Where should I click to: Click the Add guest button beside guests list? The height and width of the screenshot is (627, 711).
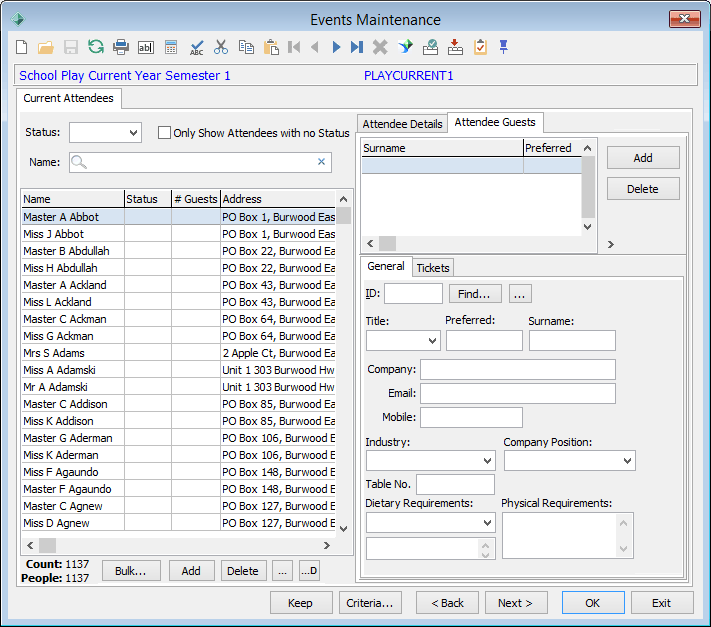click(x=643, y=158)
